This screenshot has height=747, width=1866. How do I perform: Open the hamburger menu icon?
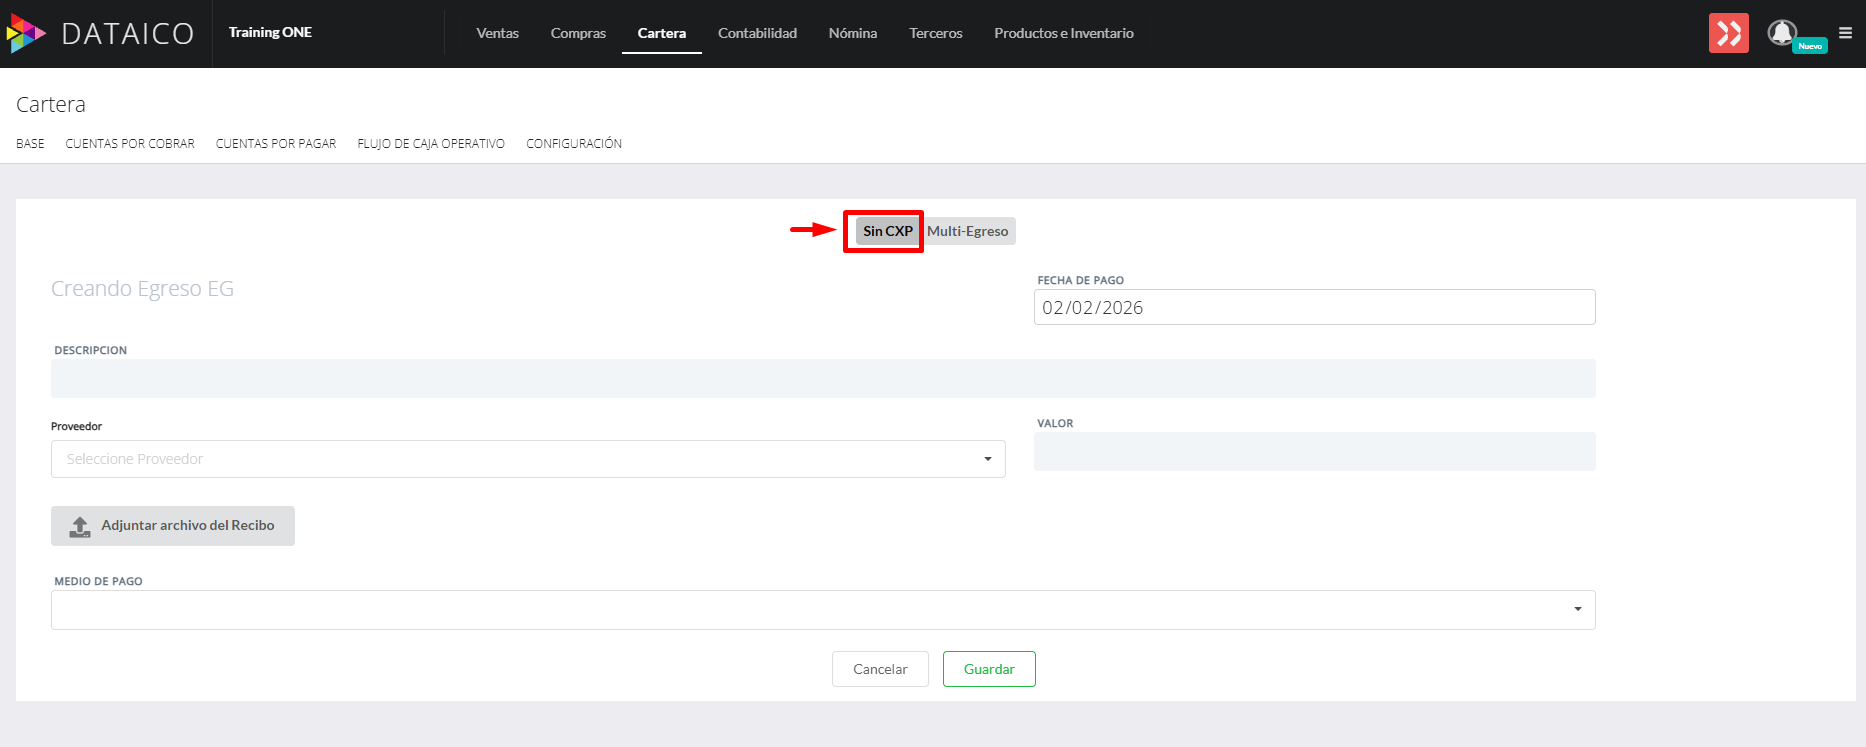click(x=1845, y=33)
